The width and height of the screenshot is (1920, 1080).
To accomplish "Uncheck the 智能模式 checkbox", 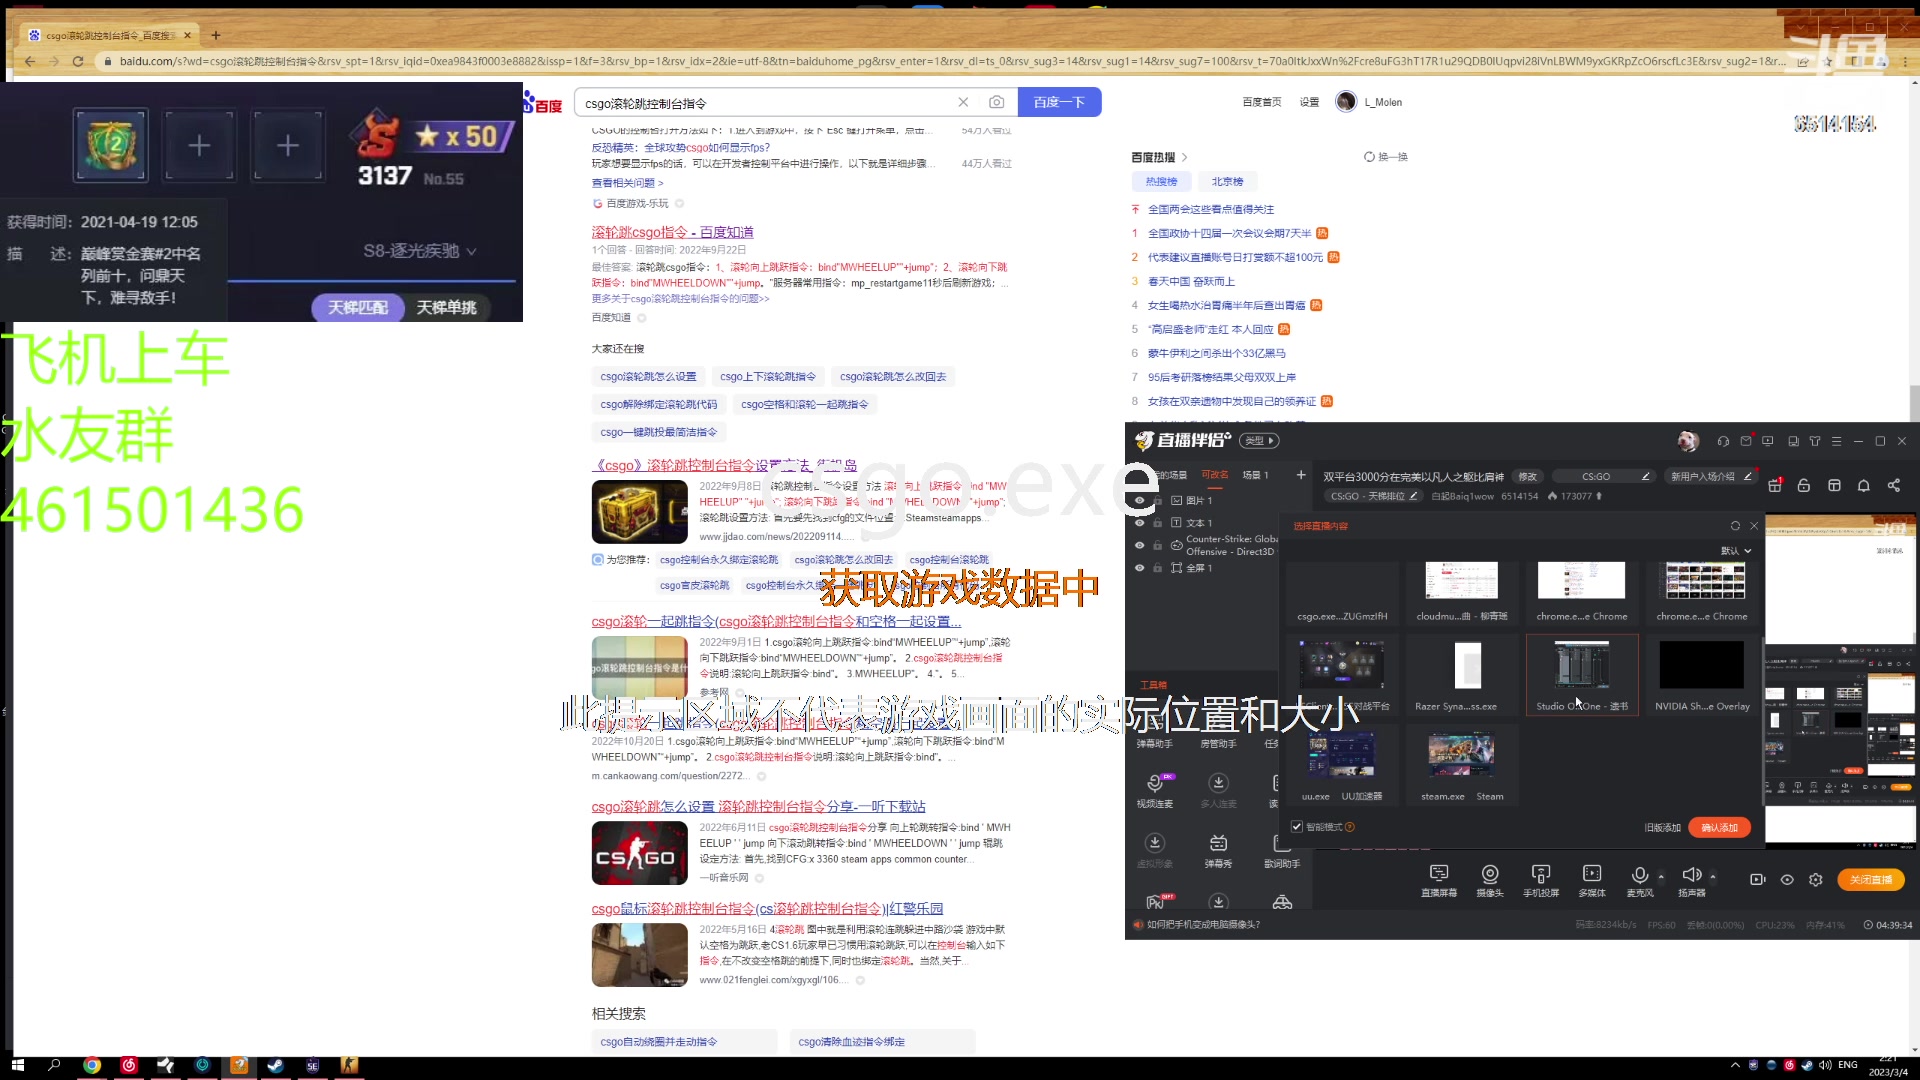I will click(x=1297, y=827).
